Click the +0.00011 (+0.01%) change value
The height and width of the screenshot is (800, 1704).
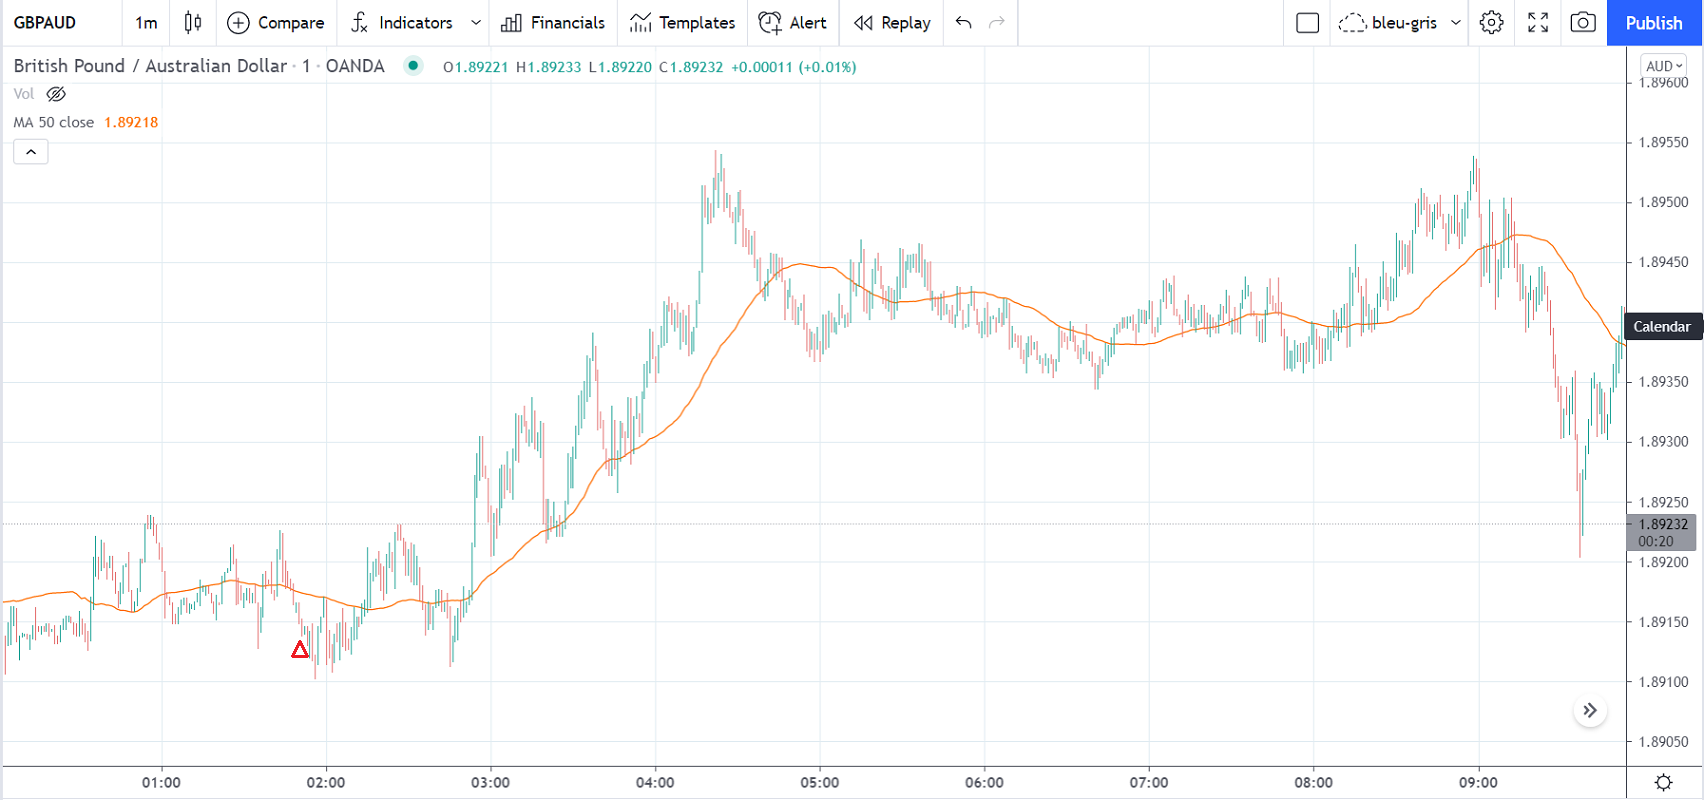coord(794,67)
